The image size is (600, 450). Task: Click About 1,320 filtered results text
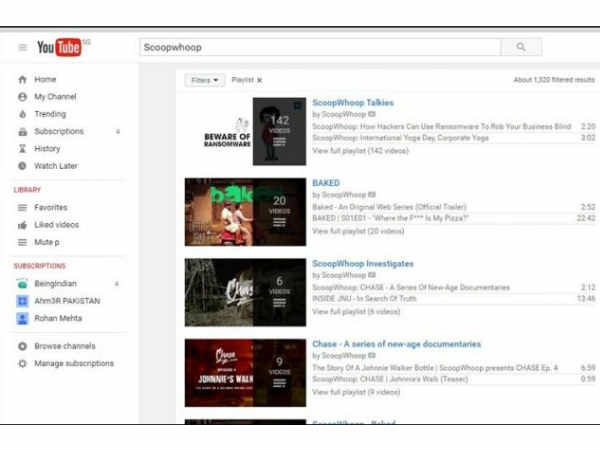point(554,80)
